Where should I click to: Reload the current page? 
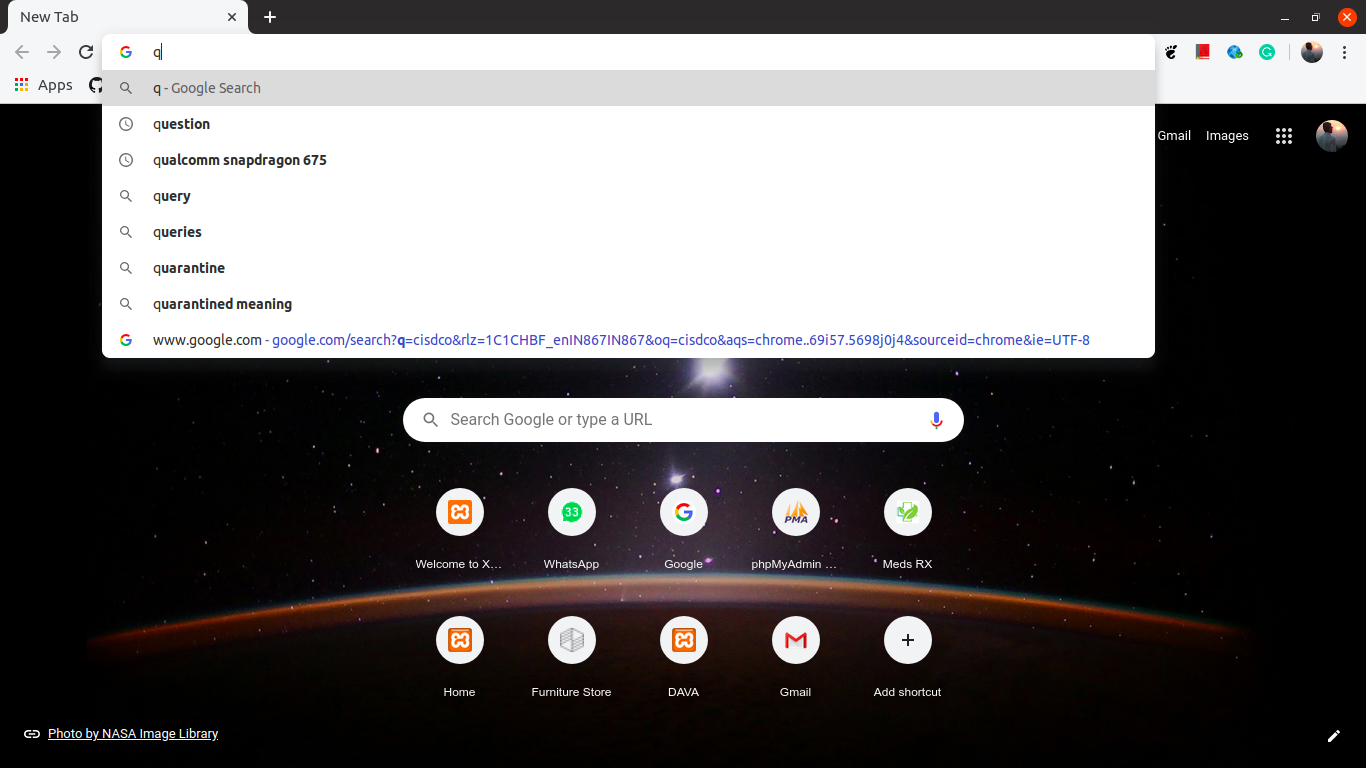(x=86, y=53)
